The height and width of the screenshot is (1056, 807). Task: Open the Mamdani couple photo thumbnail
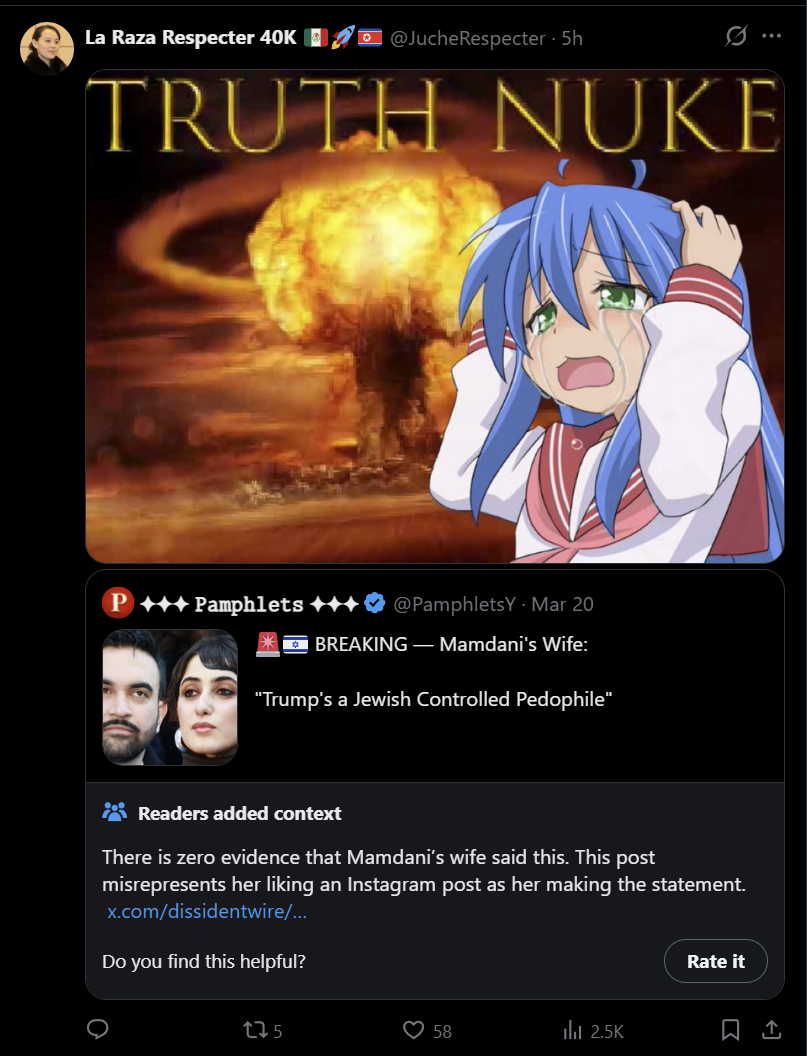[170, 697]
